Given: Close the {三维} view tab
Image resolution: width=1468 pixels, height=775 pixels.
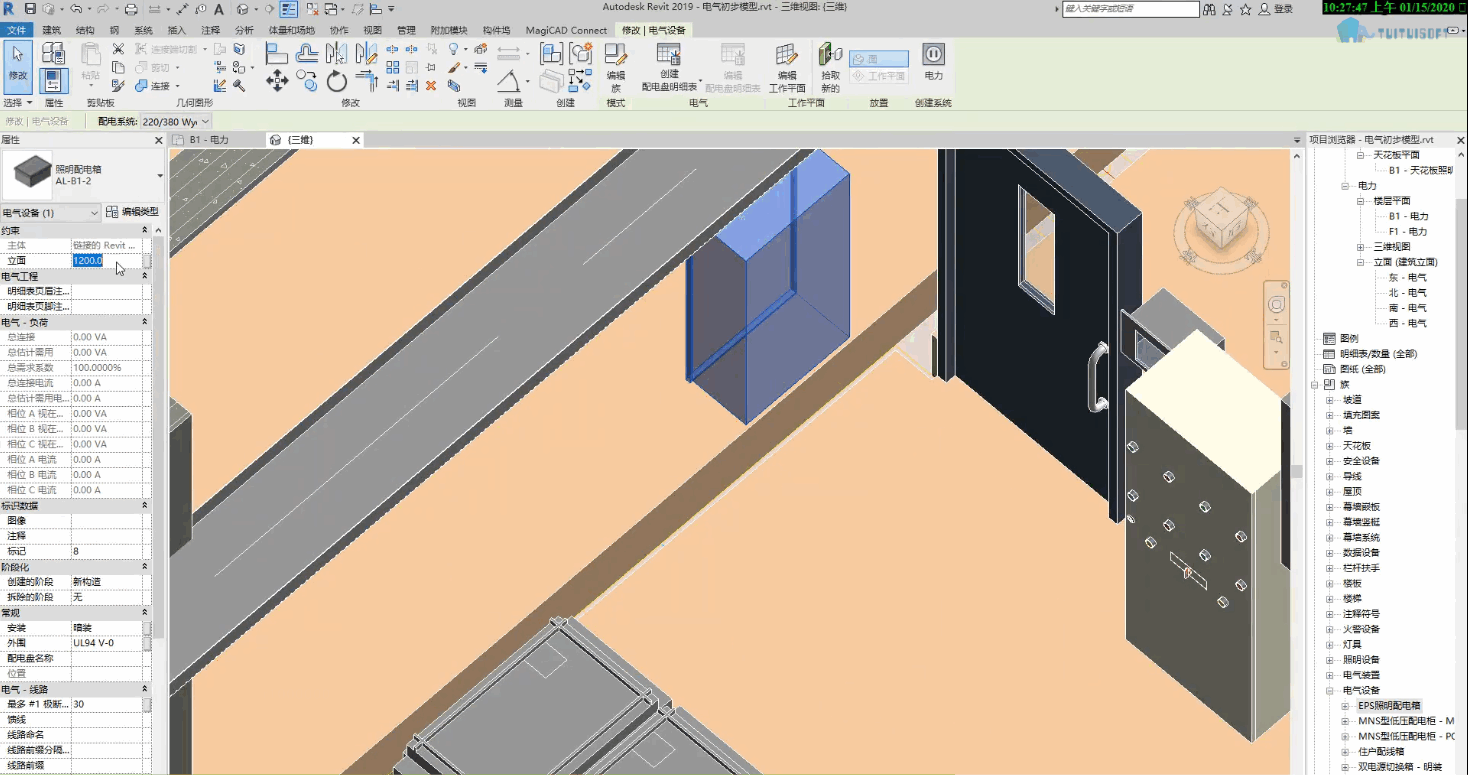Looking at the screenshot, I should (x=356, y=140).
